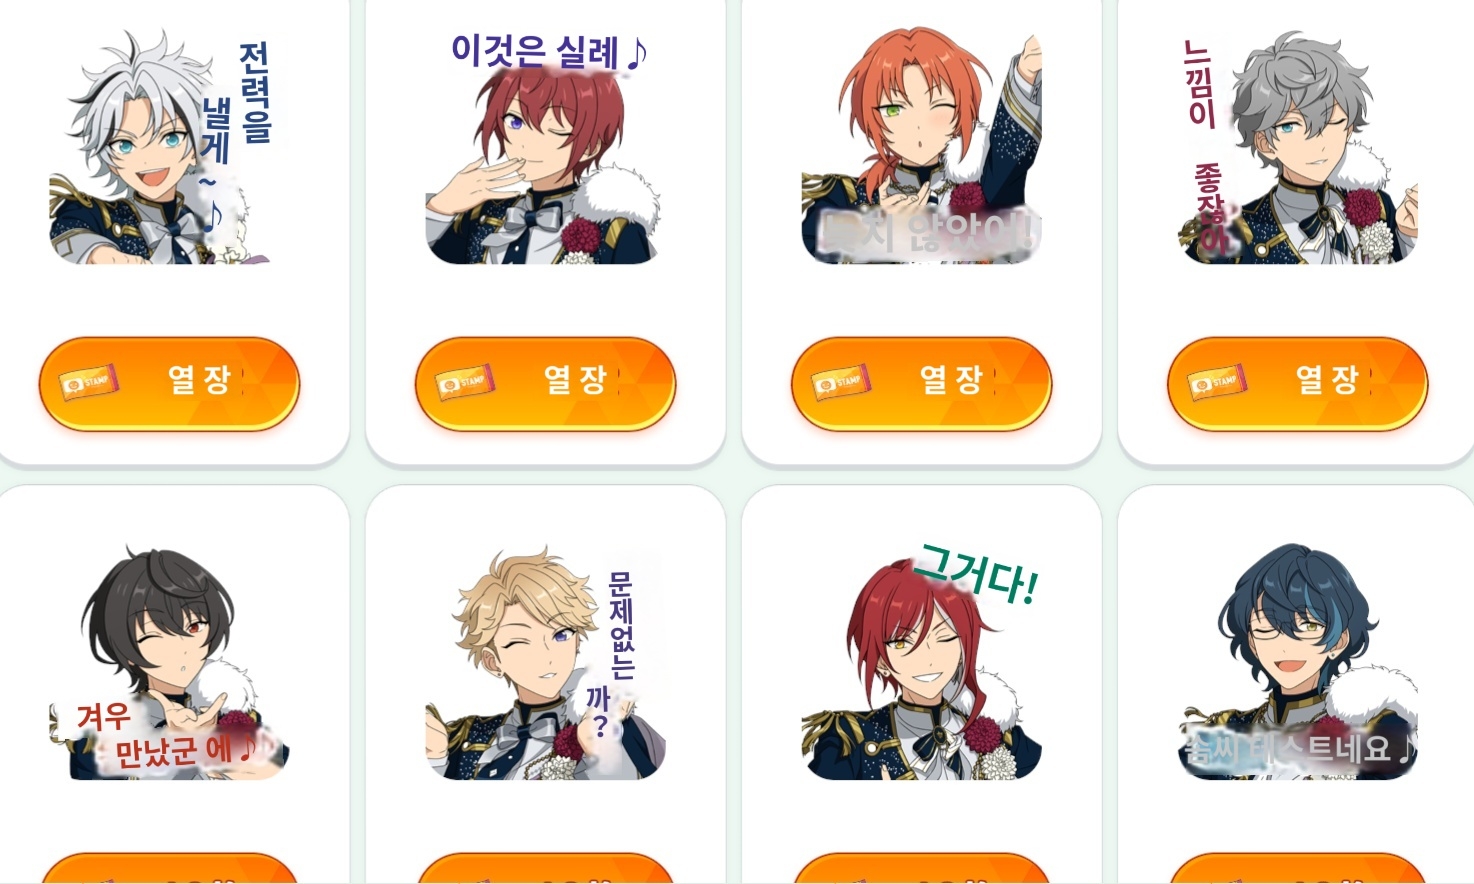Click partial orange button below black-haired stamp
The height and width of the screenshot is (884, 1474).
pyautogui.click(x=169, y=868)
